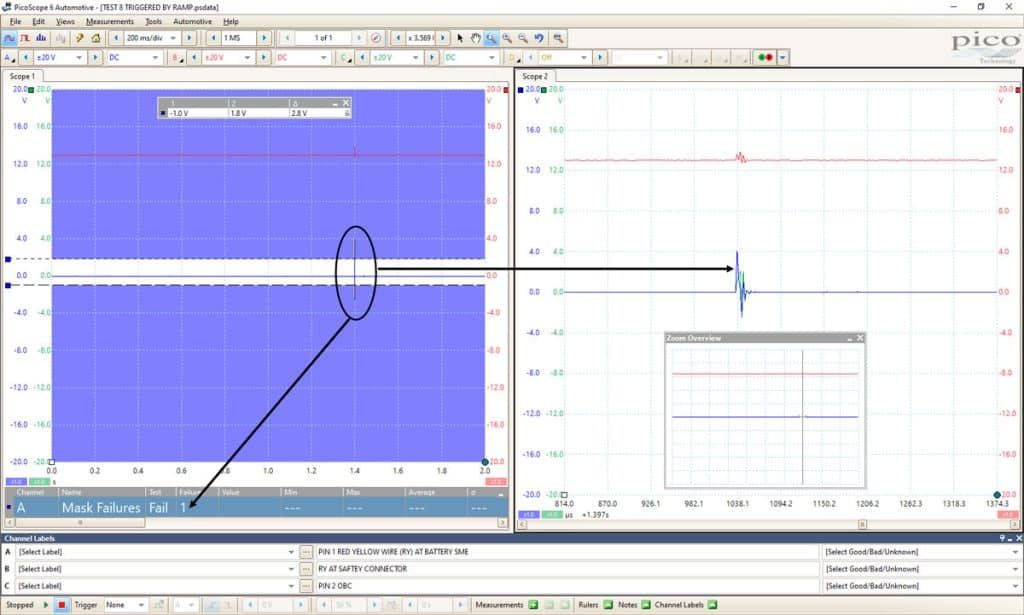Viewport: 1024px width, 615px height.
Task: Open Channel B Good/Bad/Unknown dropdown
Action: [x=1015, y=569]
